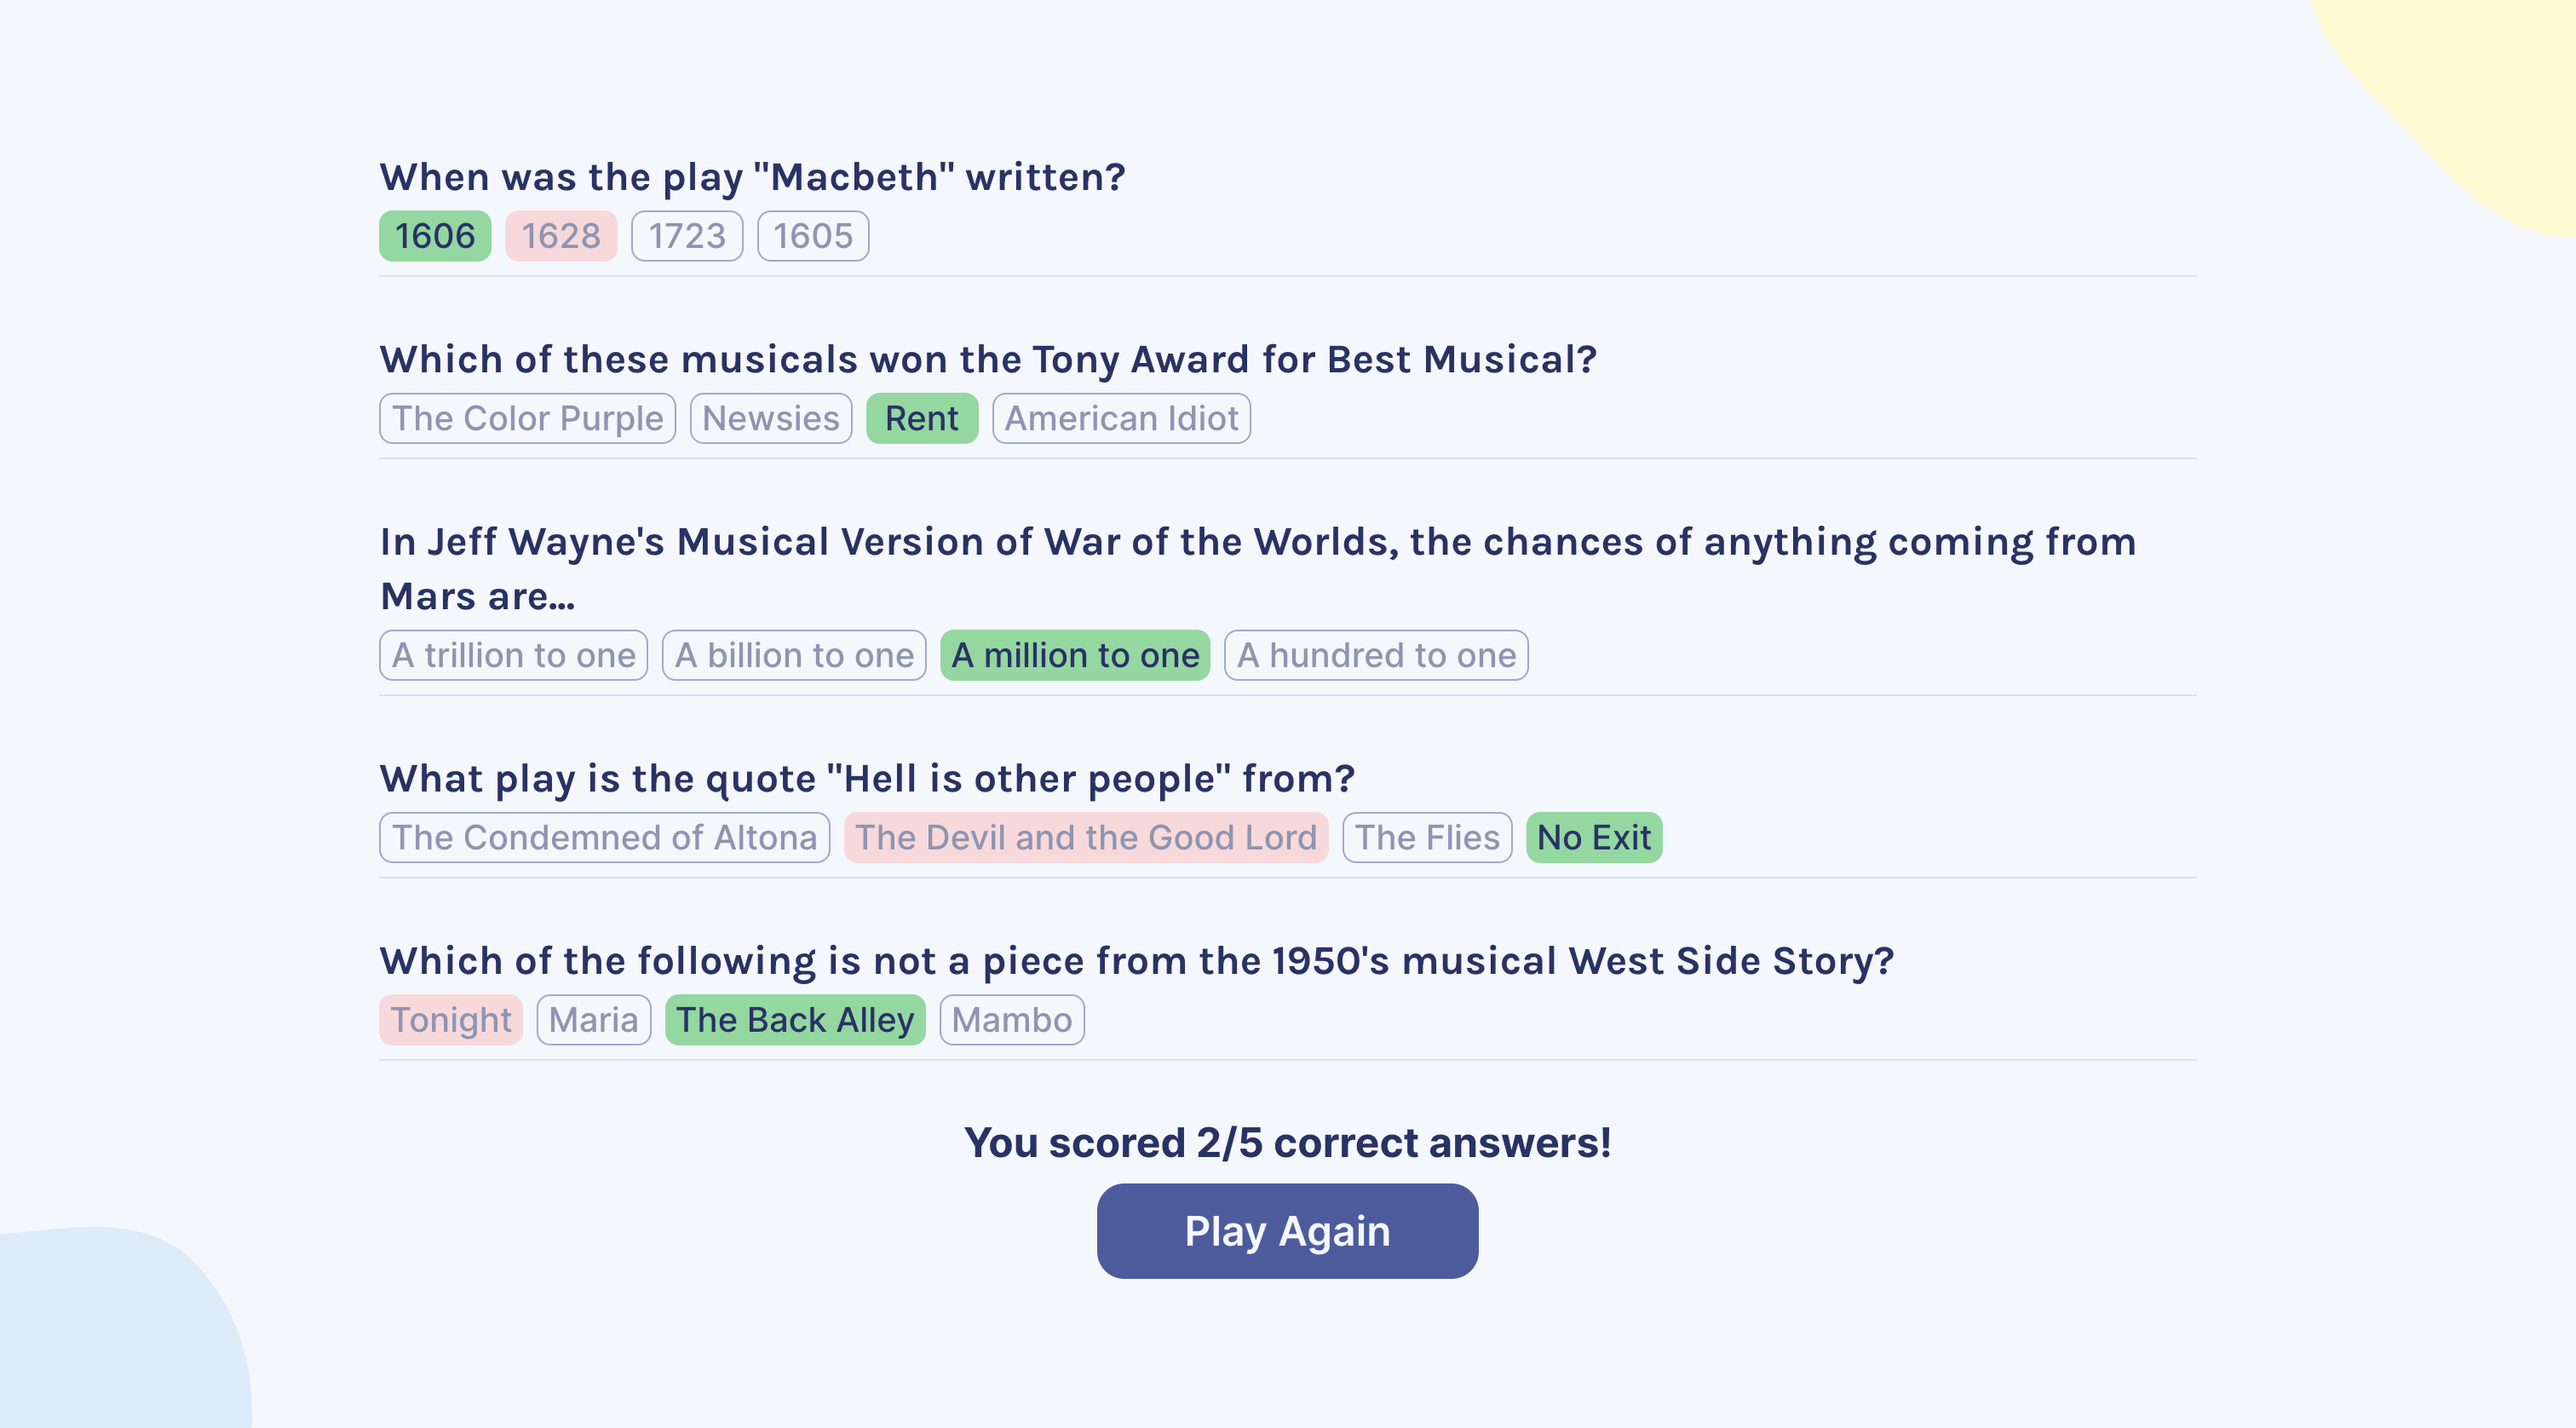Choose A billion to one
Image resolution: width=2576 pixels, height=1428 pixels.
pyautogui.click(x=794, y=655)
